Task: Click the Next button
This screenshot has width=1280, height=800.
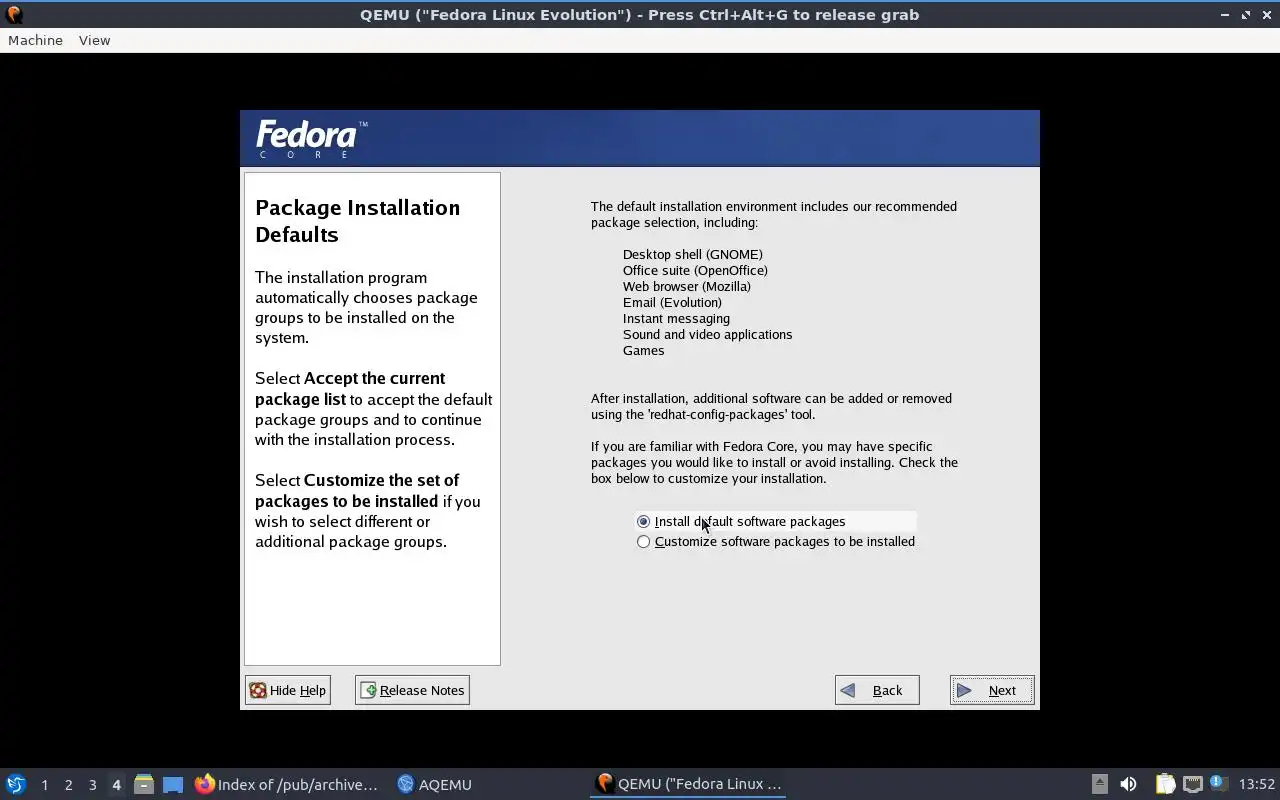Action: click(x=992, y=690)
